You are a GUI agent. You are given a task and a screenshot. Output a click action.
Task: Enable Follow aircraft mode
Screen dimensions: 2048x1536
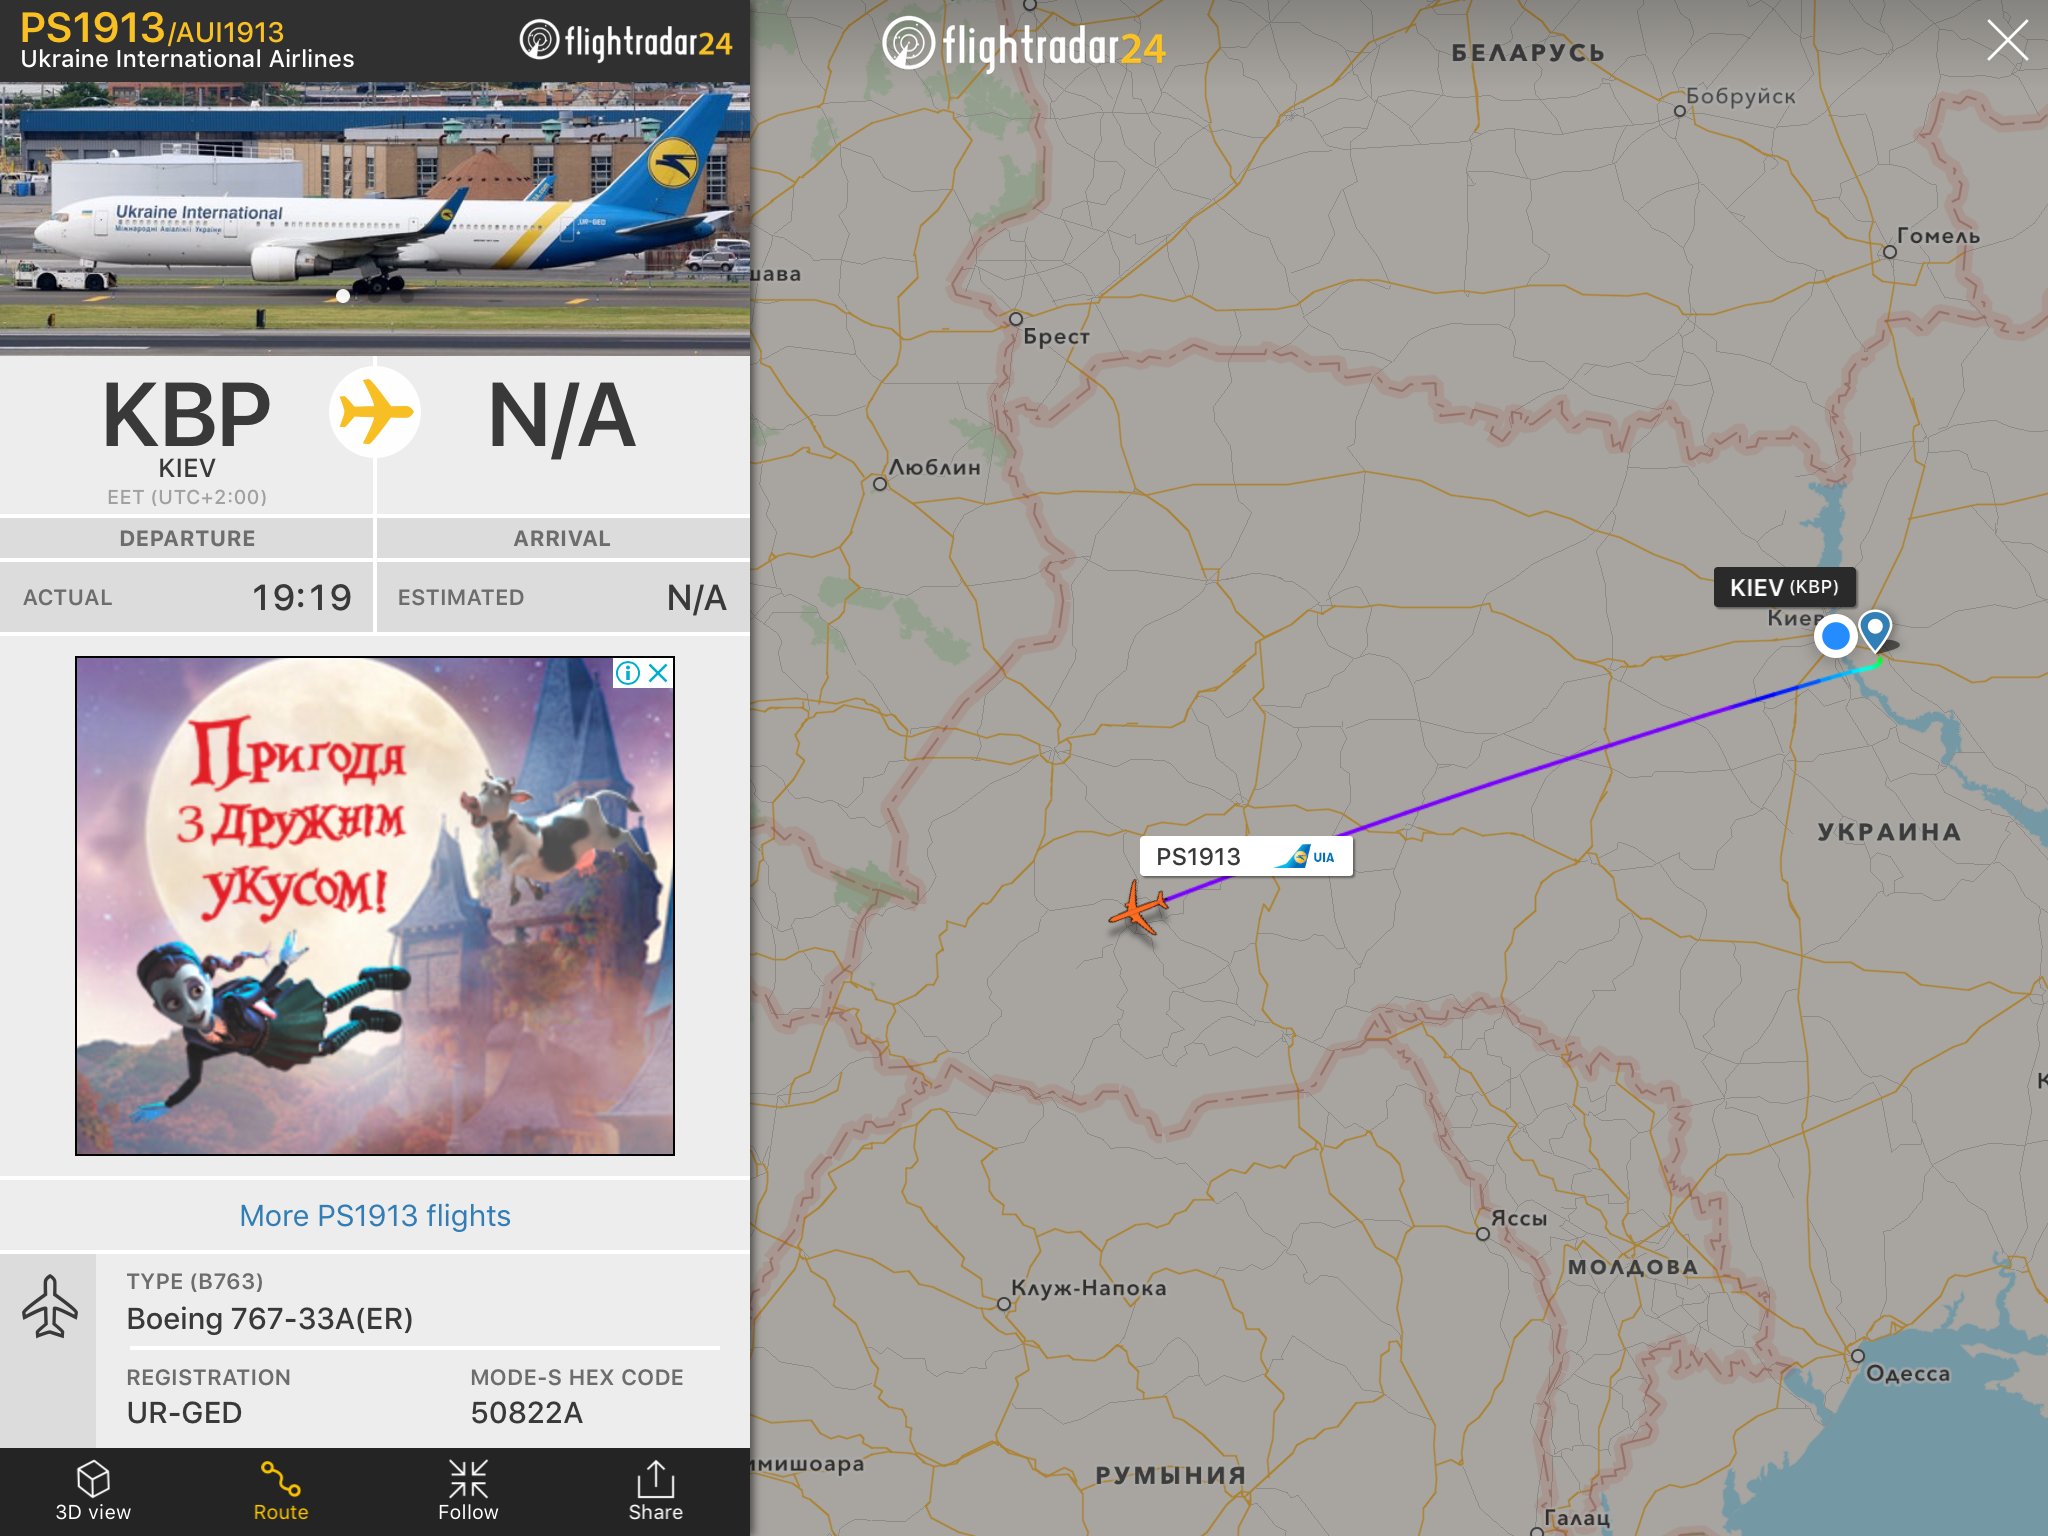pos(468,1491)
